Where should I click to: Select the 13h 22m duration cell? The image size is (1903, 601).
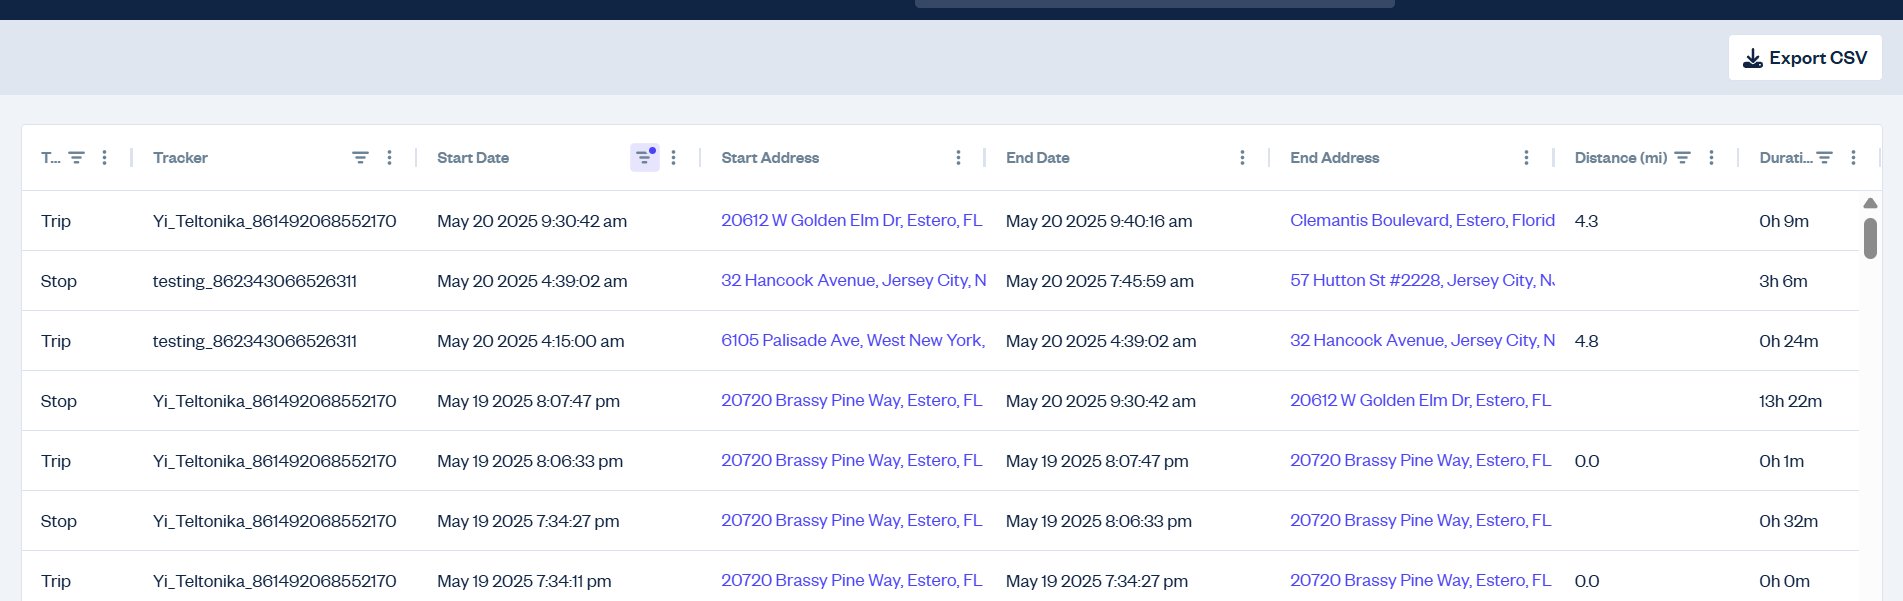point(1790,401)
